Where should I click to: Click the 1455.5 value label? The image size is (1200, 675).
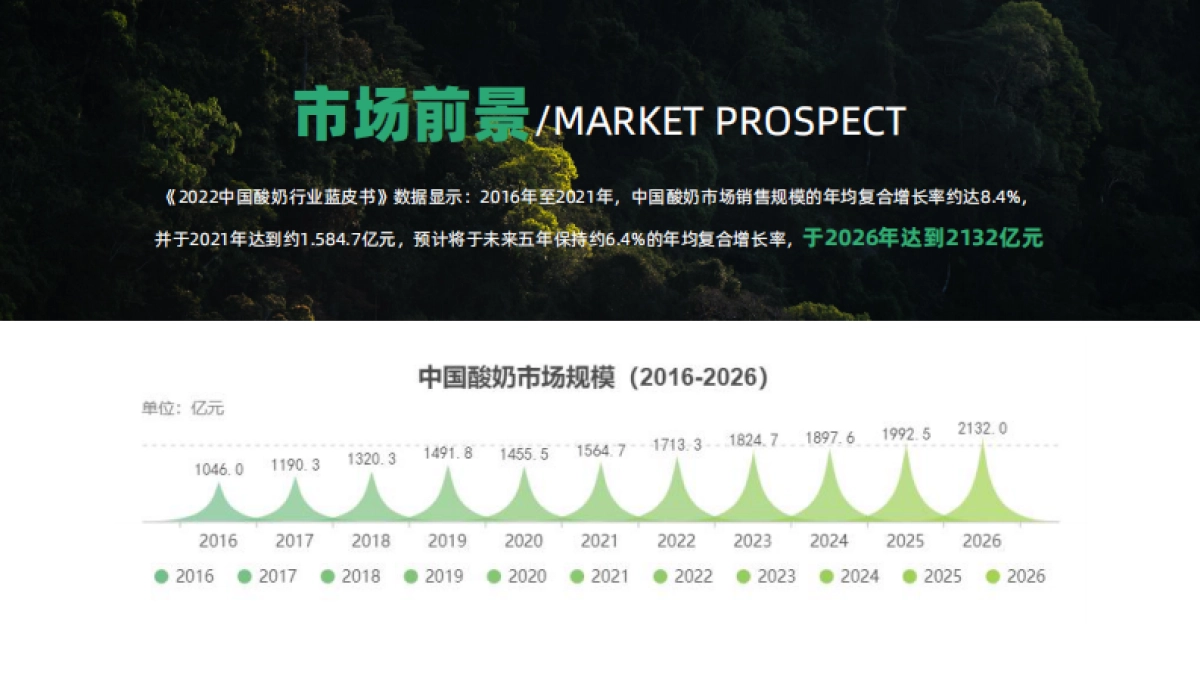coord(523,453)
